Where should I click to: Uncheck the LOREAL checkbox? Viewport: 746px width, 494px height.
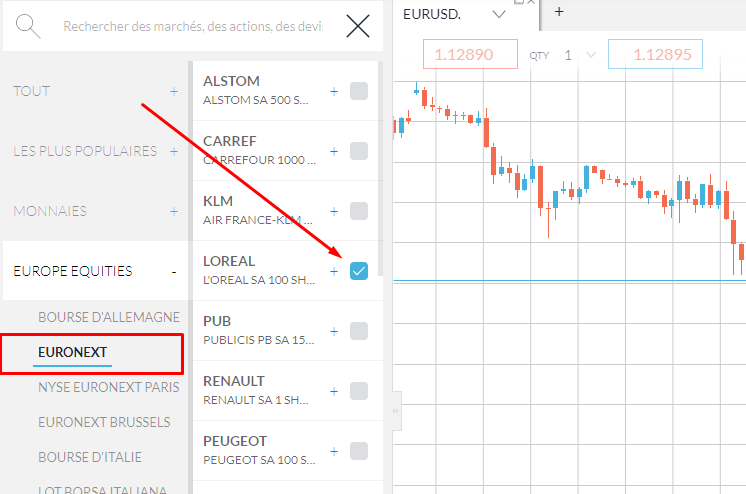(x=359, y=271)
